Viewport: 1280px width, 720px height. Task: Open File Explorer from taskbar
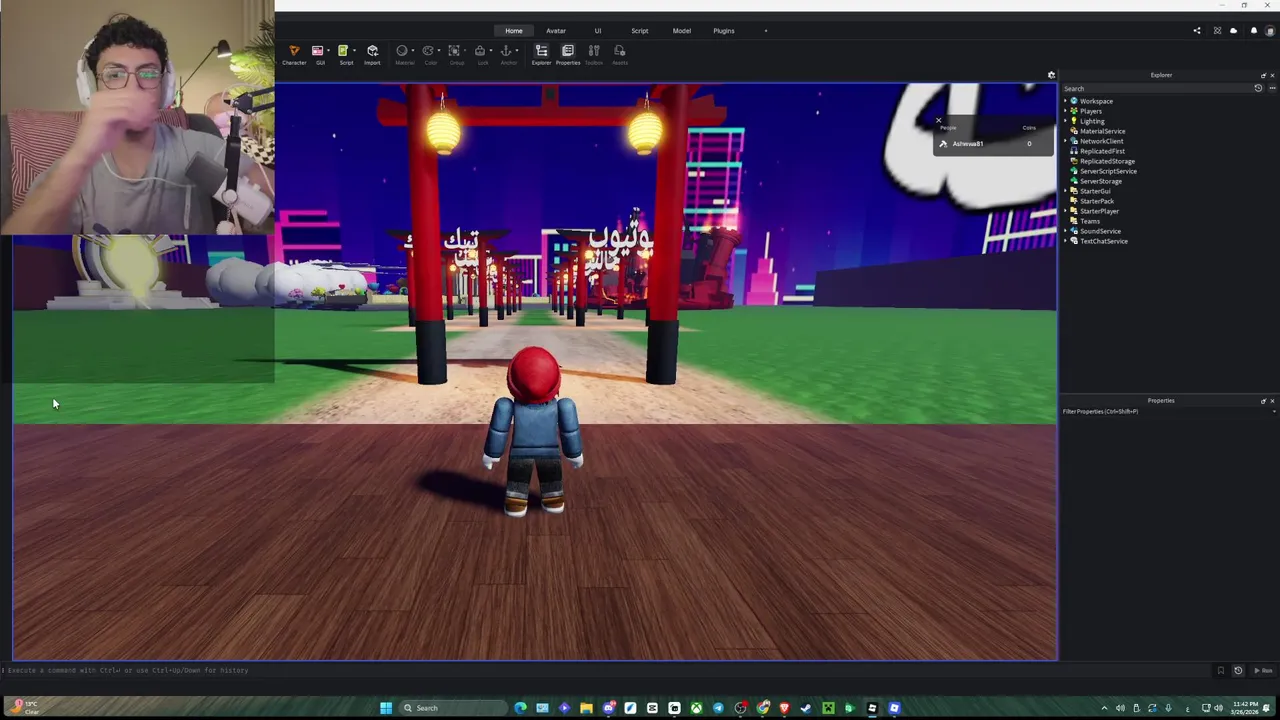586,708
